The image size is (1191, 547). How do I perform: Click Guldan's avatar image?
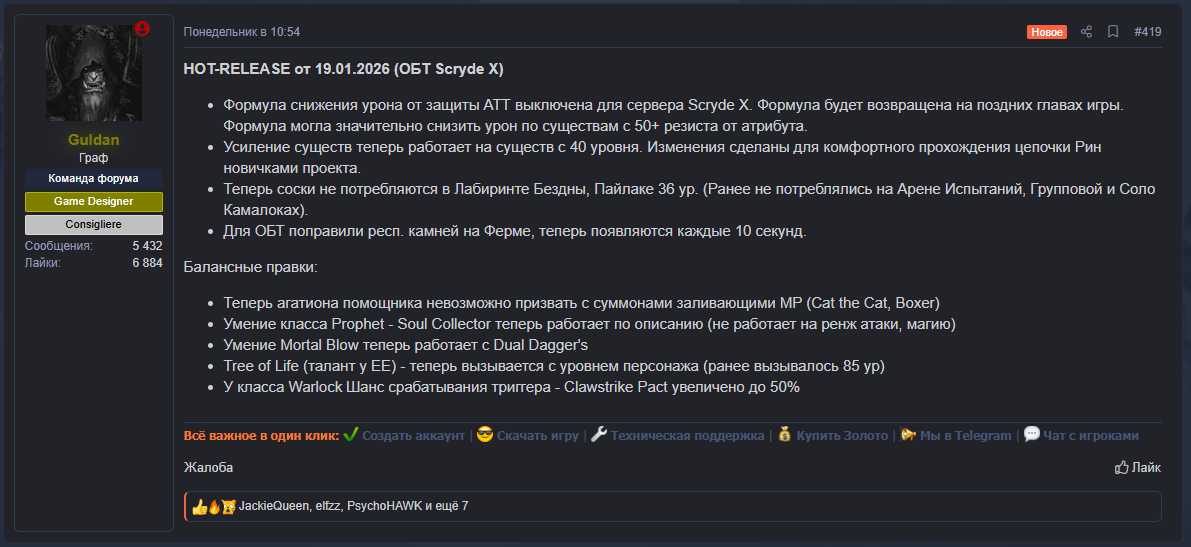point(94,73)
